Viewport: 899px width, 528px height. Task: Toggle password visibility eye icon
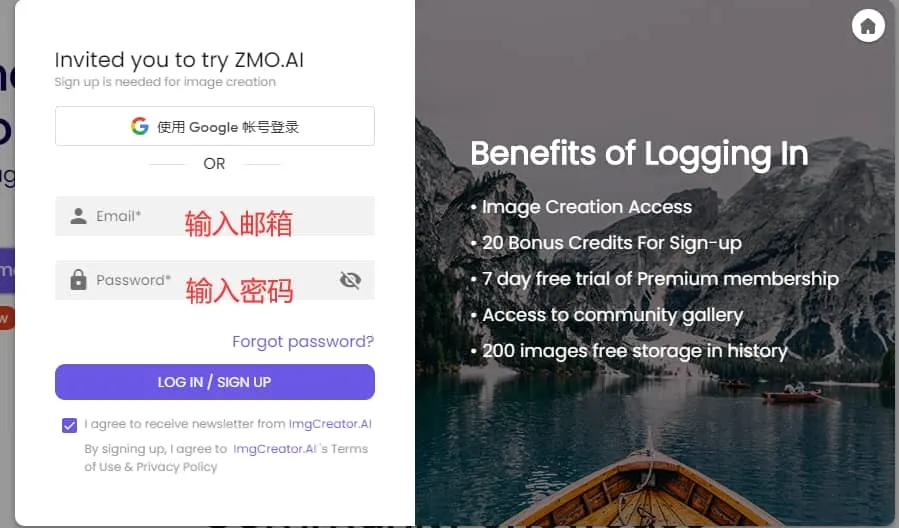[350, 280]
